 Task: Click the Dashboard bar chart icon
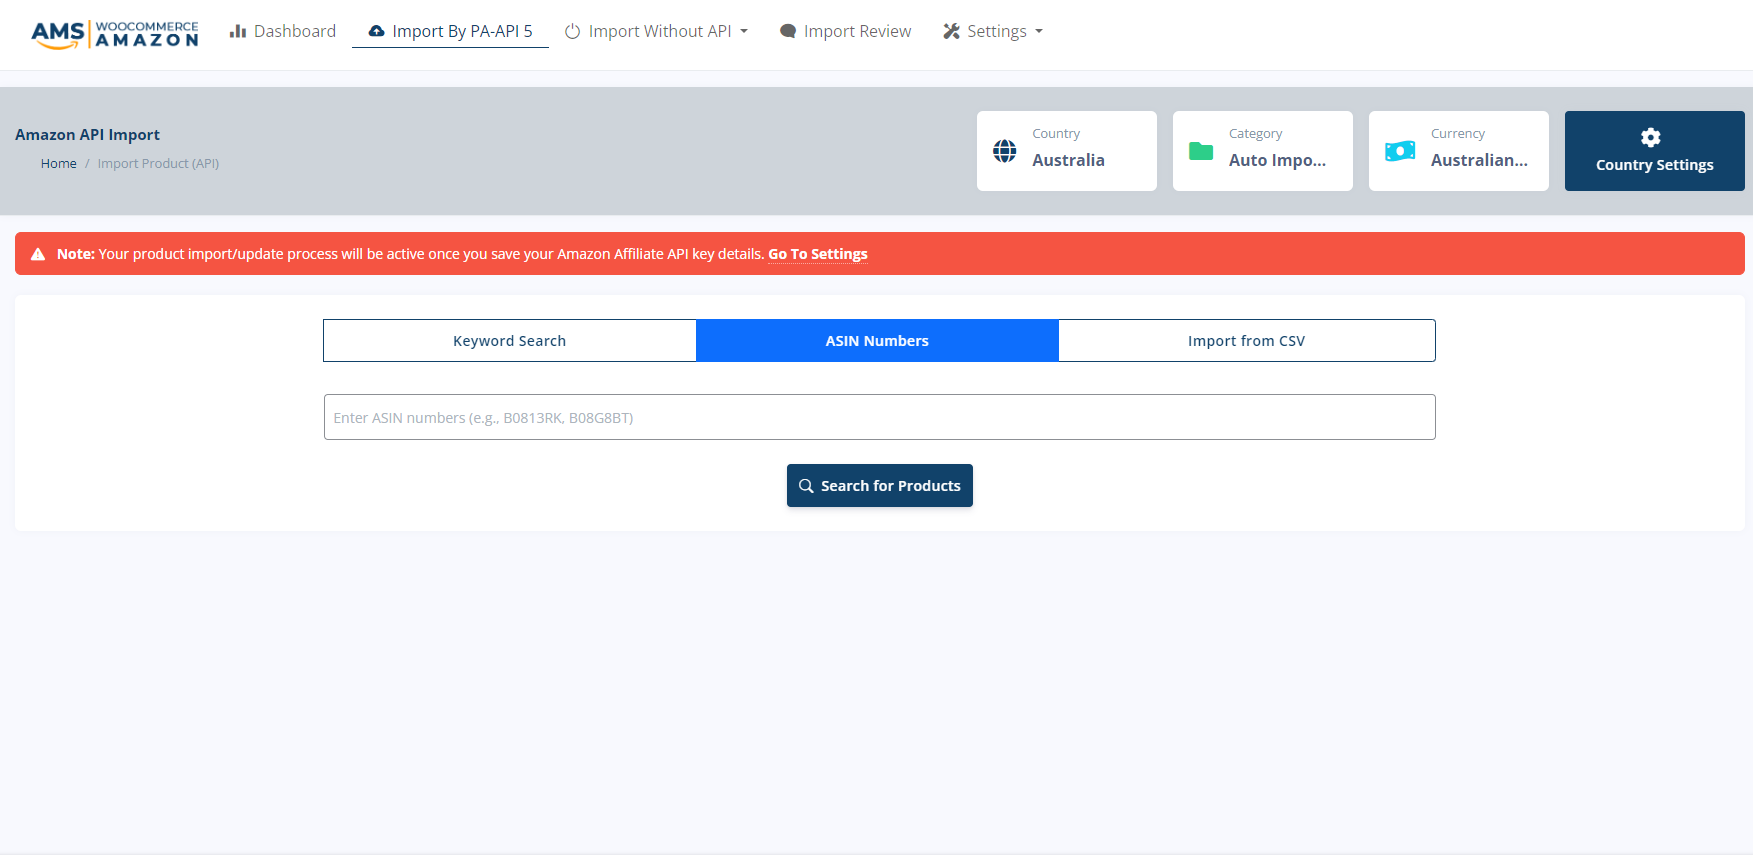point(238,32)
